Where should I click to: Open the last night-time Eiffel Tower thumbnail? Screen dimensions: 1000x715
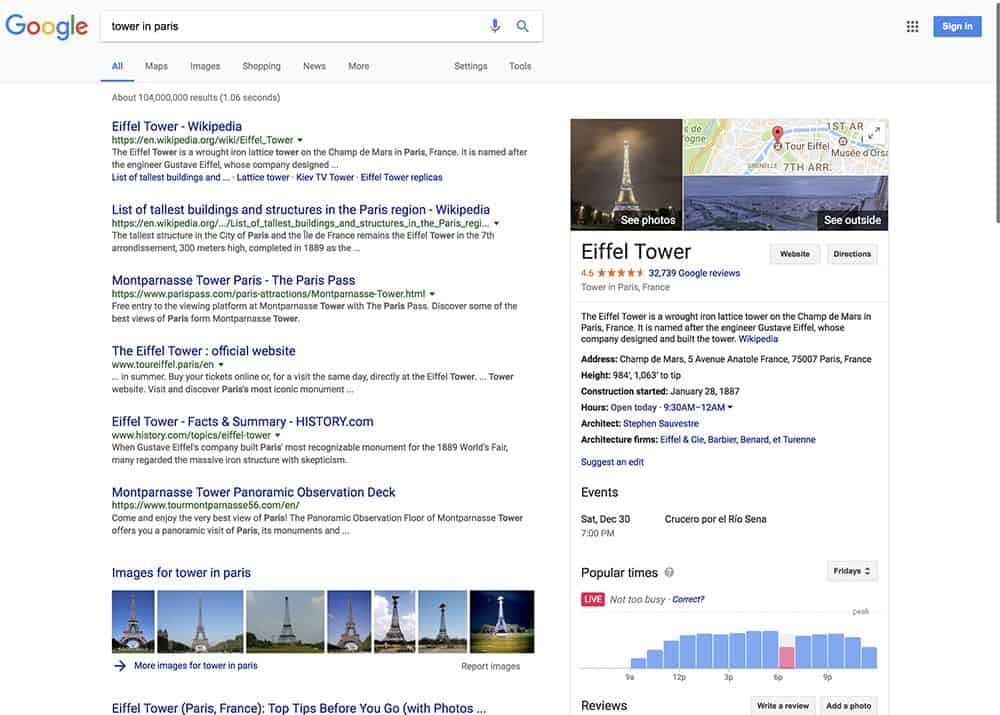pos(502,621)
